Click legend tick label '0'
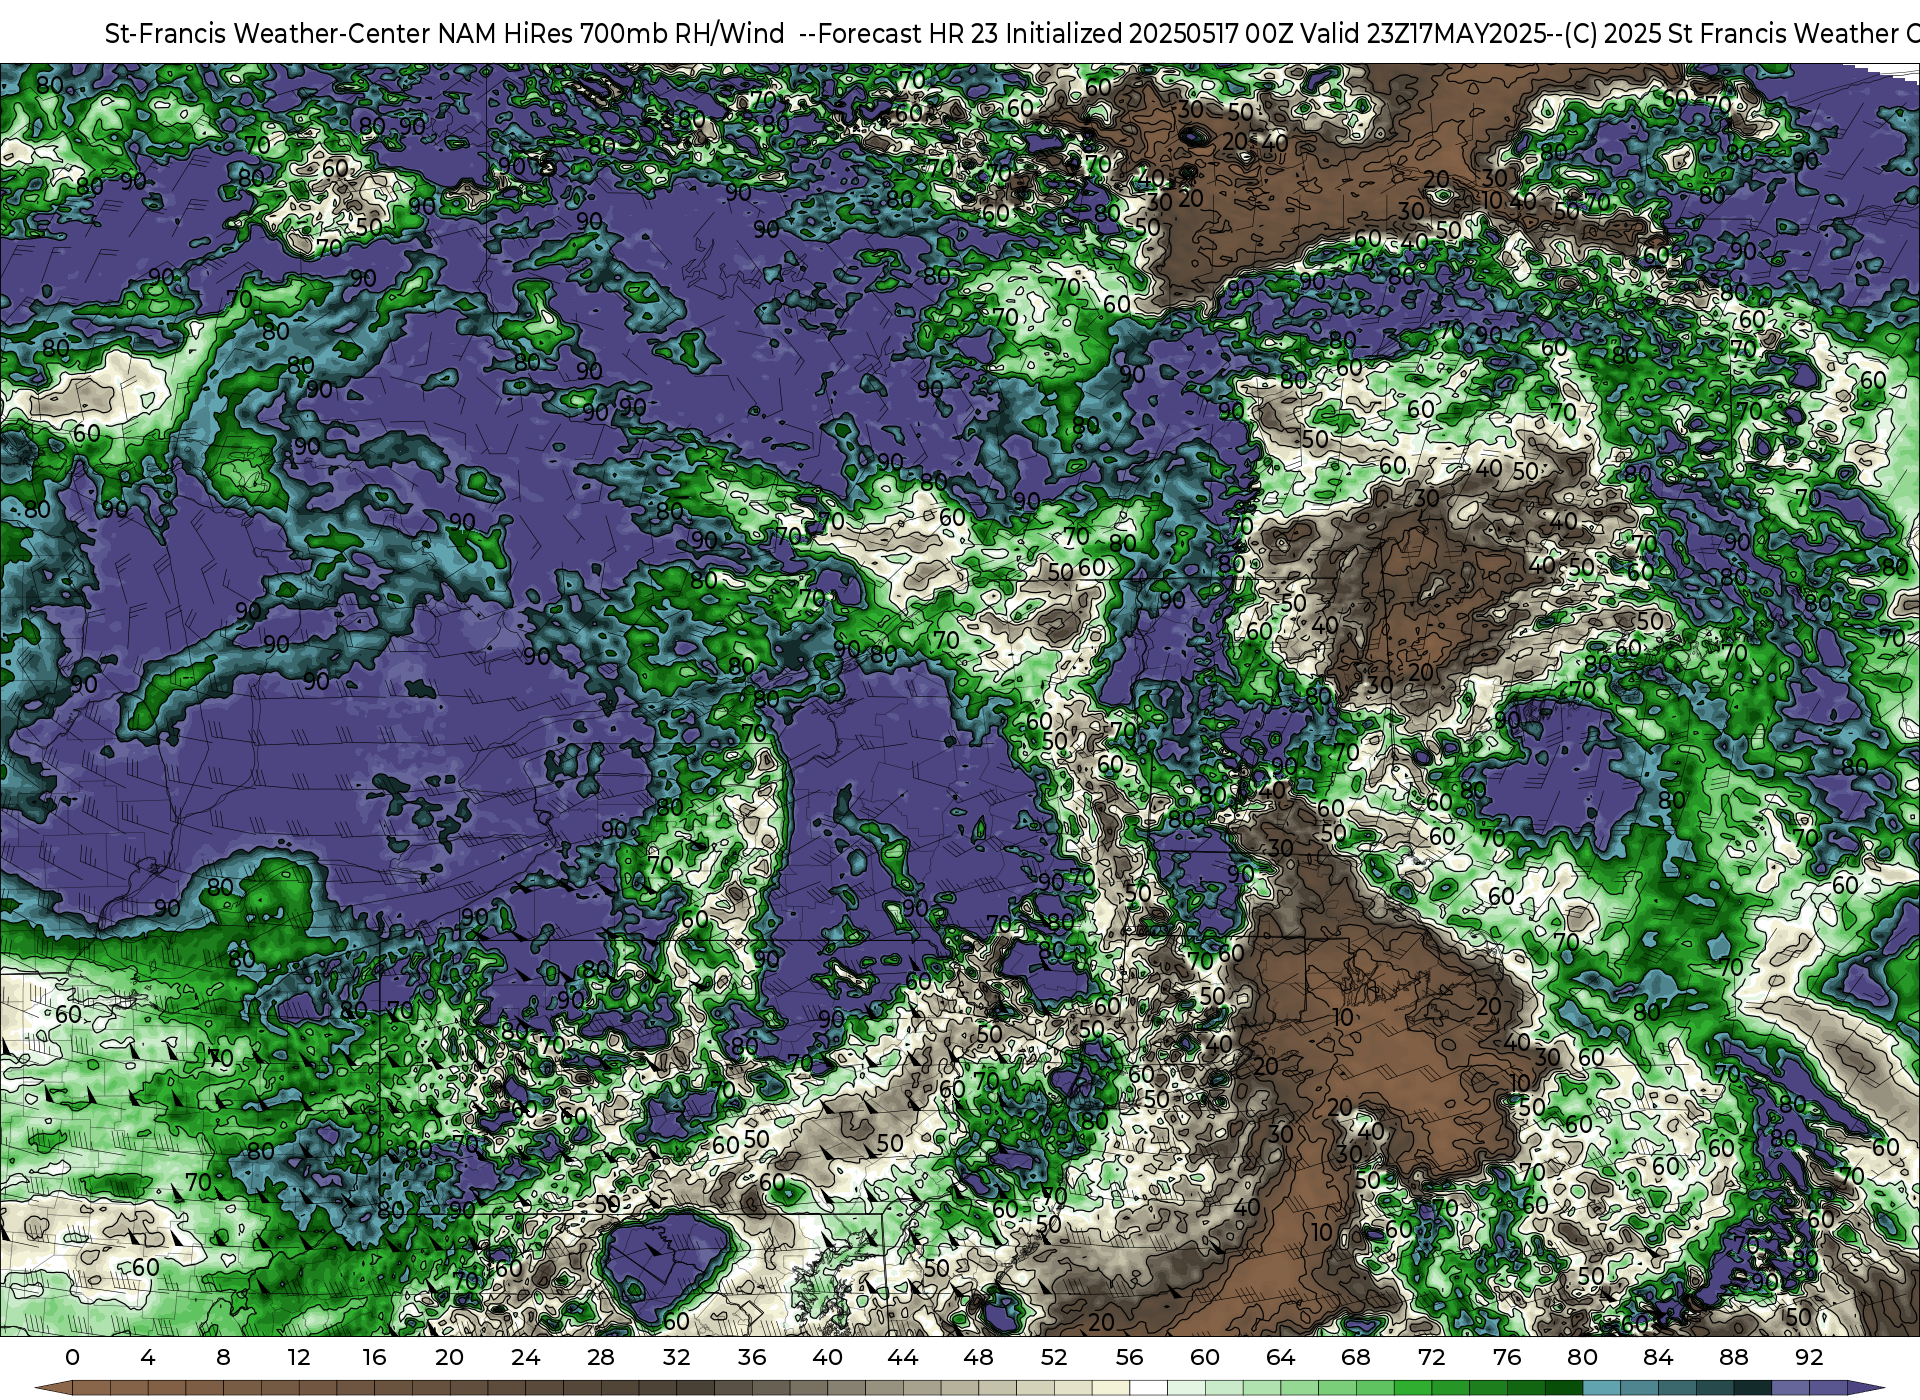The height and width of the screenshot is (1400, 1920). coord(72,1358)
